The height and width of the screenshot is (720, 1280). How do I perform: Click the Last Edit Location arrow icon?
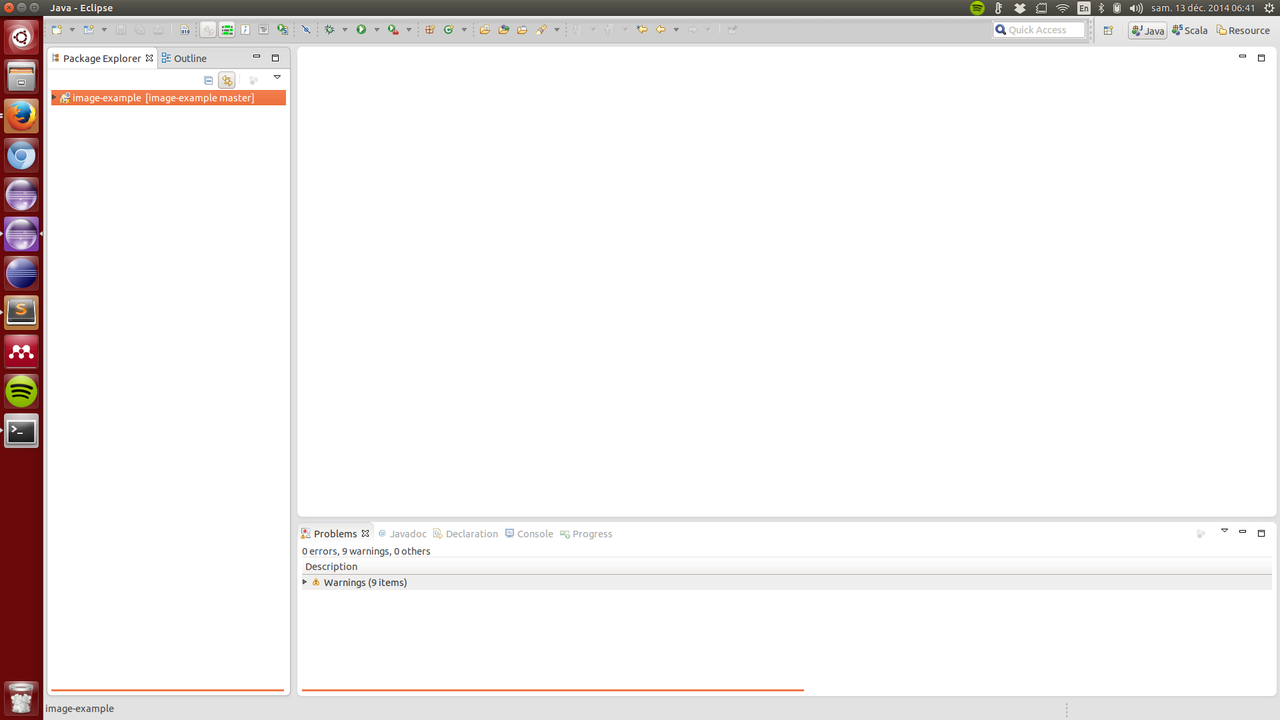[642, 30]
